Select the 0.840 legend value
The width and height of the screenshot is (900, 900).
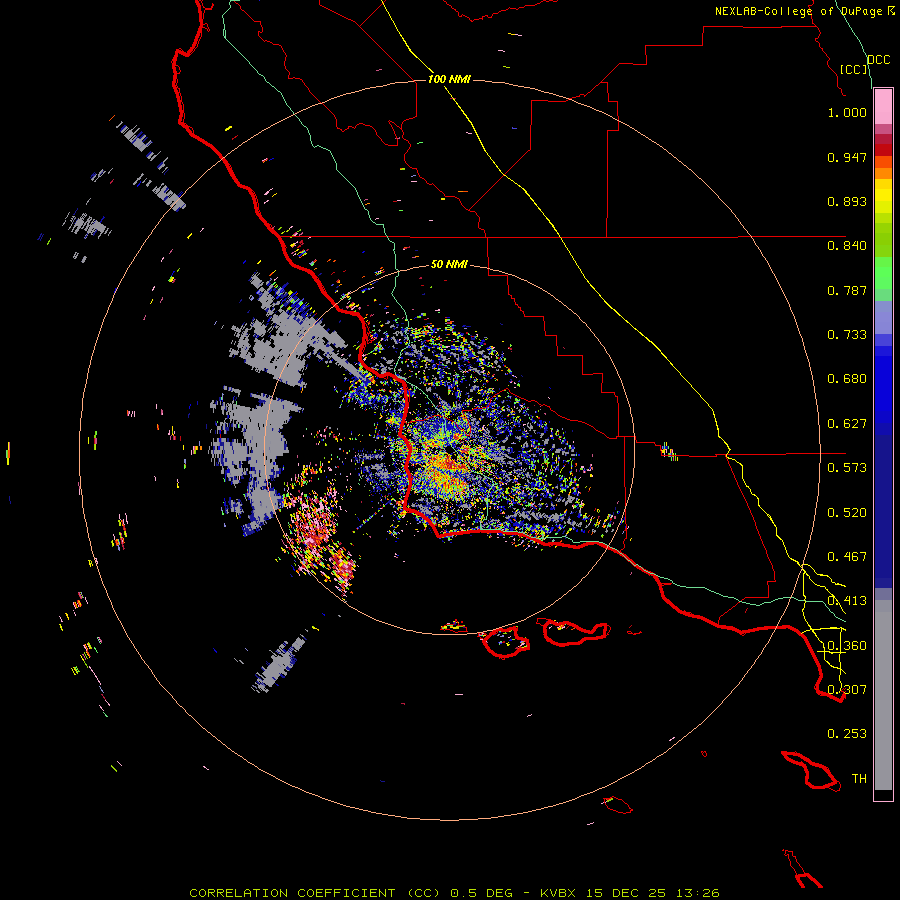click(847, 246)
